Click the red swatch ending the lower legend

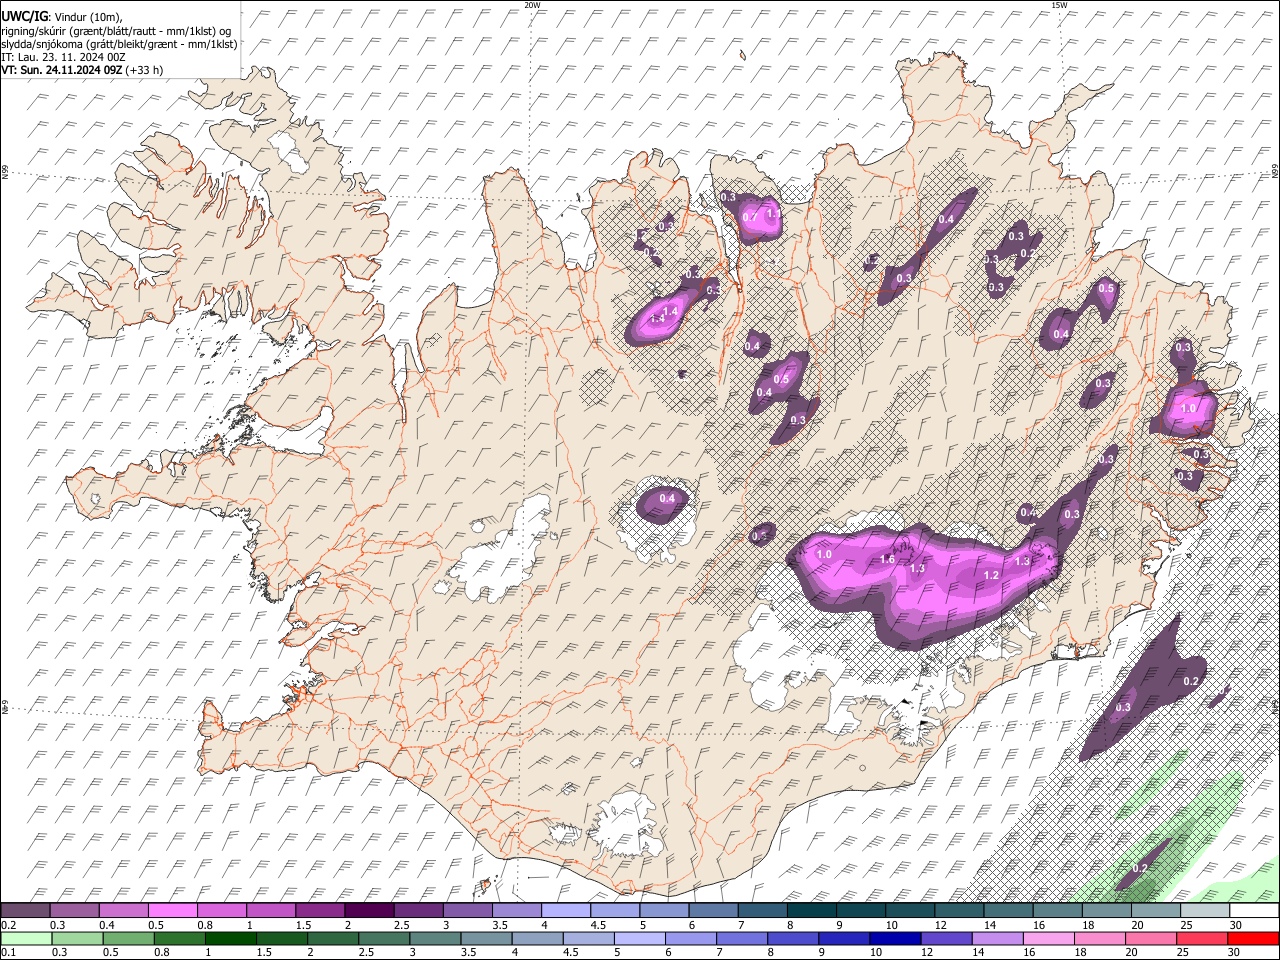(1254, 938)
